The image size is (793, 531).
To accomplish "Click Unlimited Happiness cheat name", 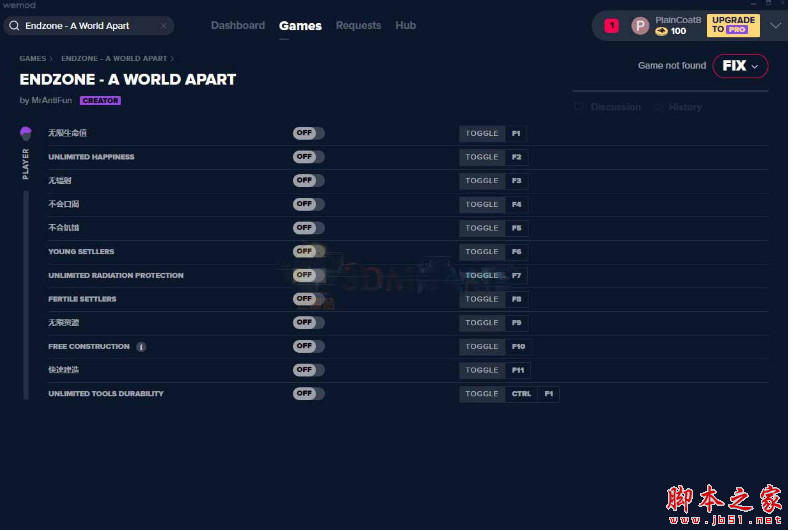I will tap(92, 157).
